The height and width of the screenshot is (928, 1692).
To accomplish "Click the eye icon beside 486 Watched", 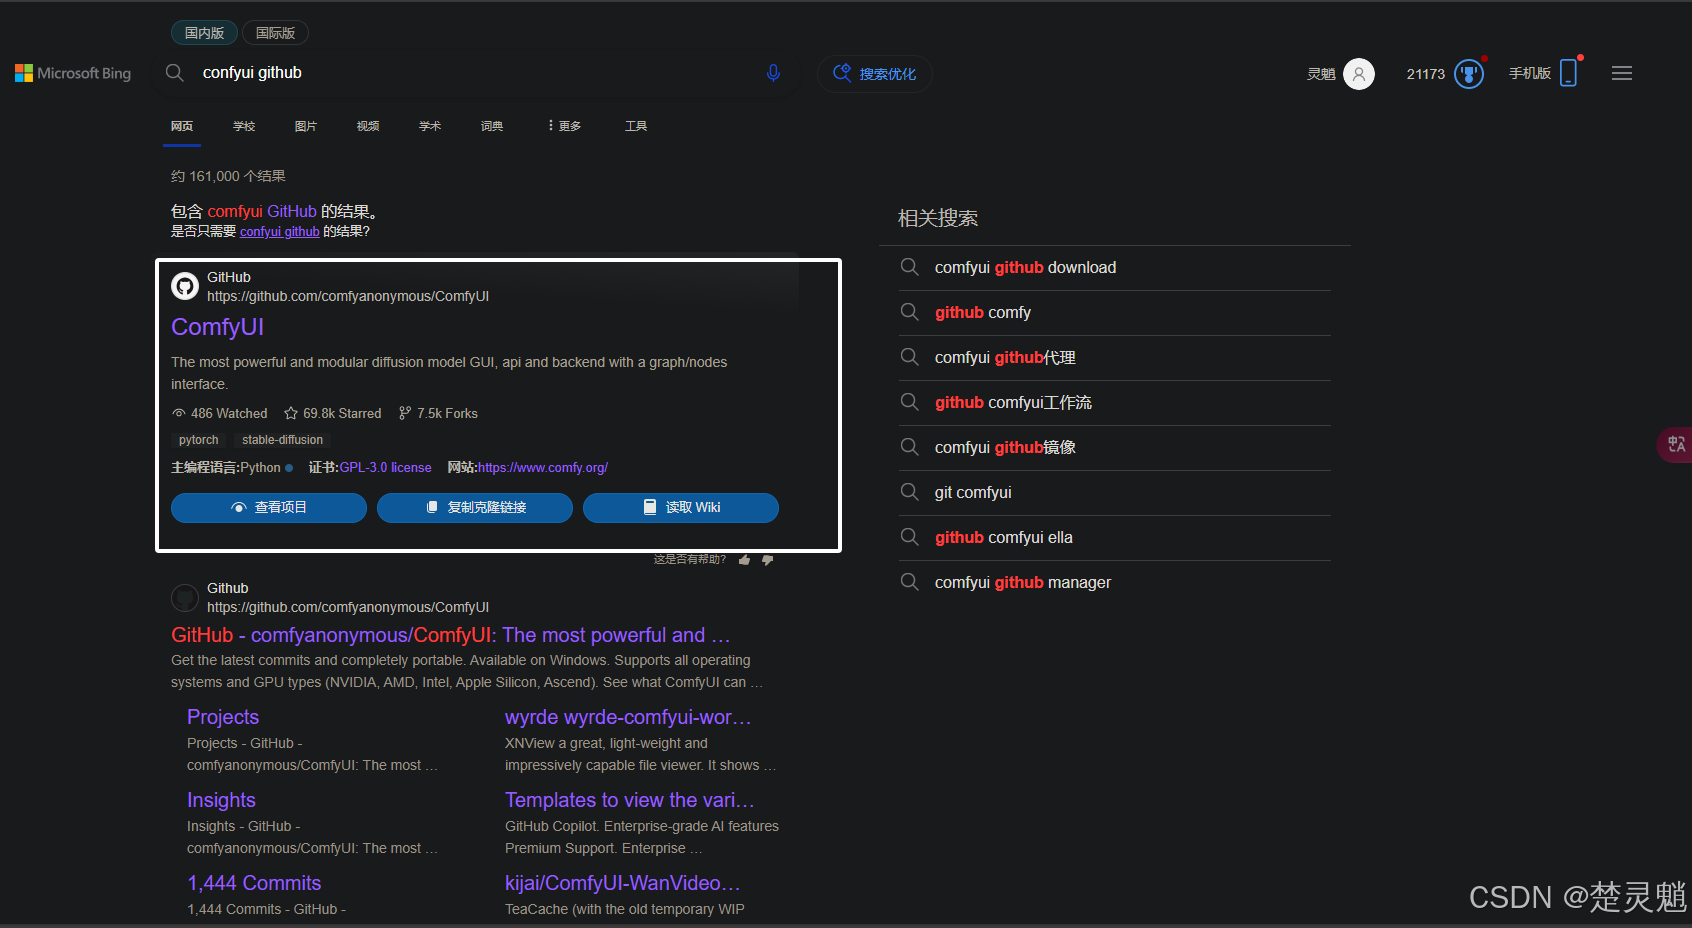I will pos(179,413).
